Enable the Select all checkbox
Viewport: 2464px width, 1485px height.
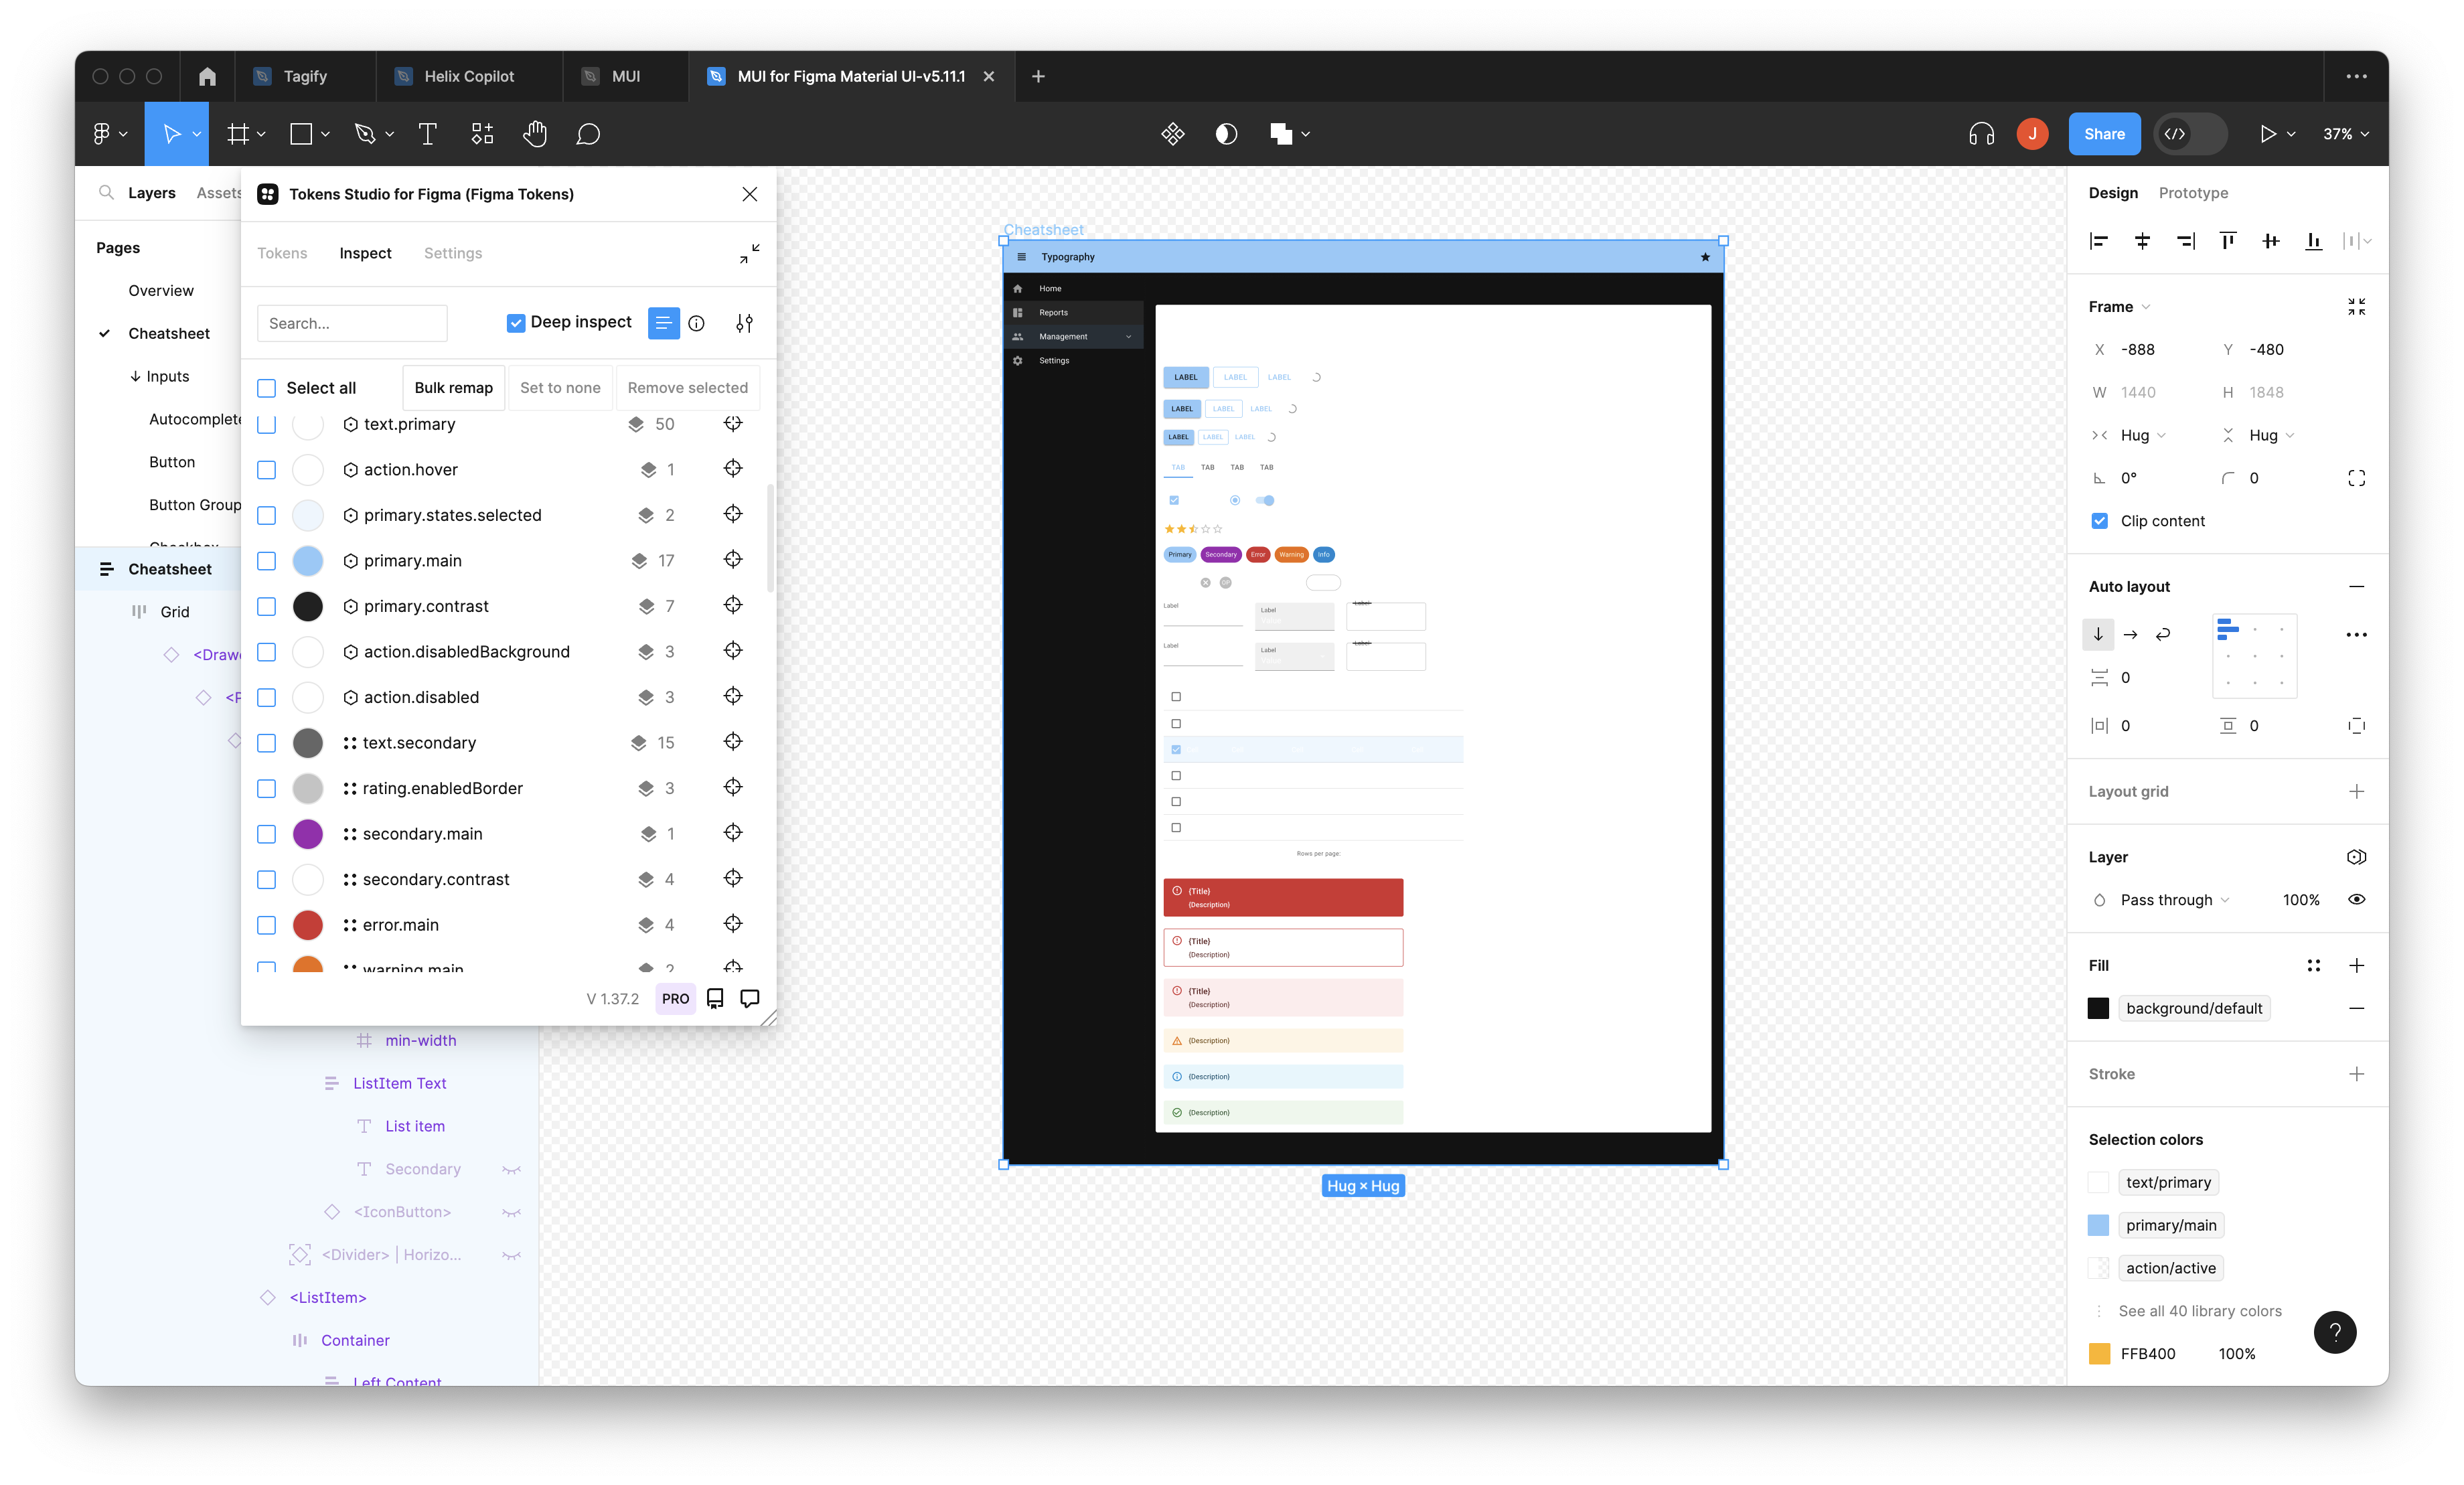pyautogui.click(x=266, y=387)
